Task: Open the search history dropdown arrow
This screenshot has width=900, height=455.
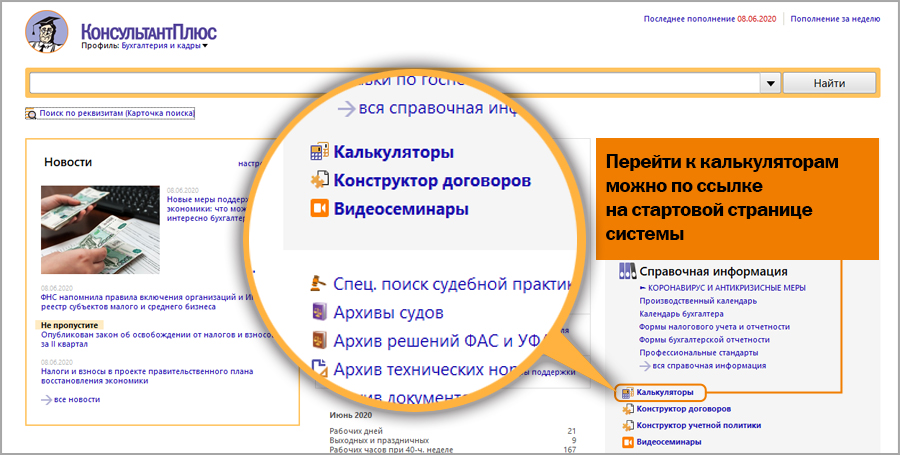Action: tap(769, 84)
